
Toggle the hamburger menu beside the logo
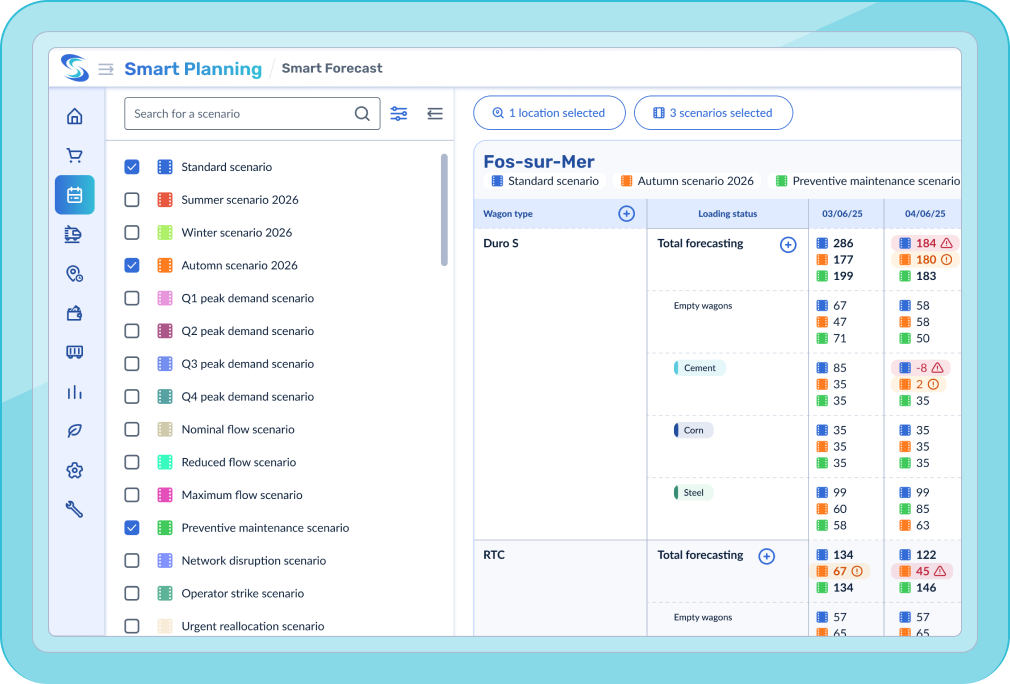(x=106, y=69)
